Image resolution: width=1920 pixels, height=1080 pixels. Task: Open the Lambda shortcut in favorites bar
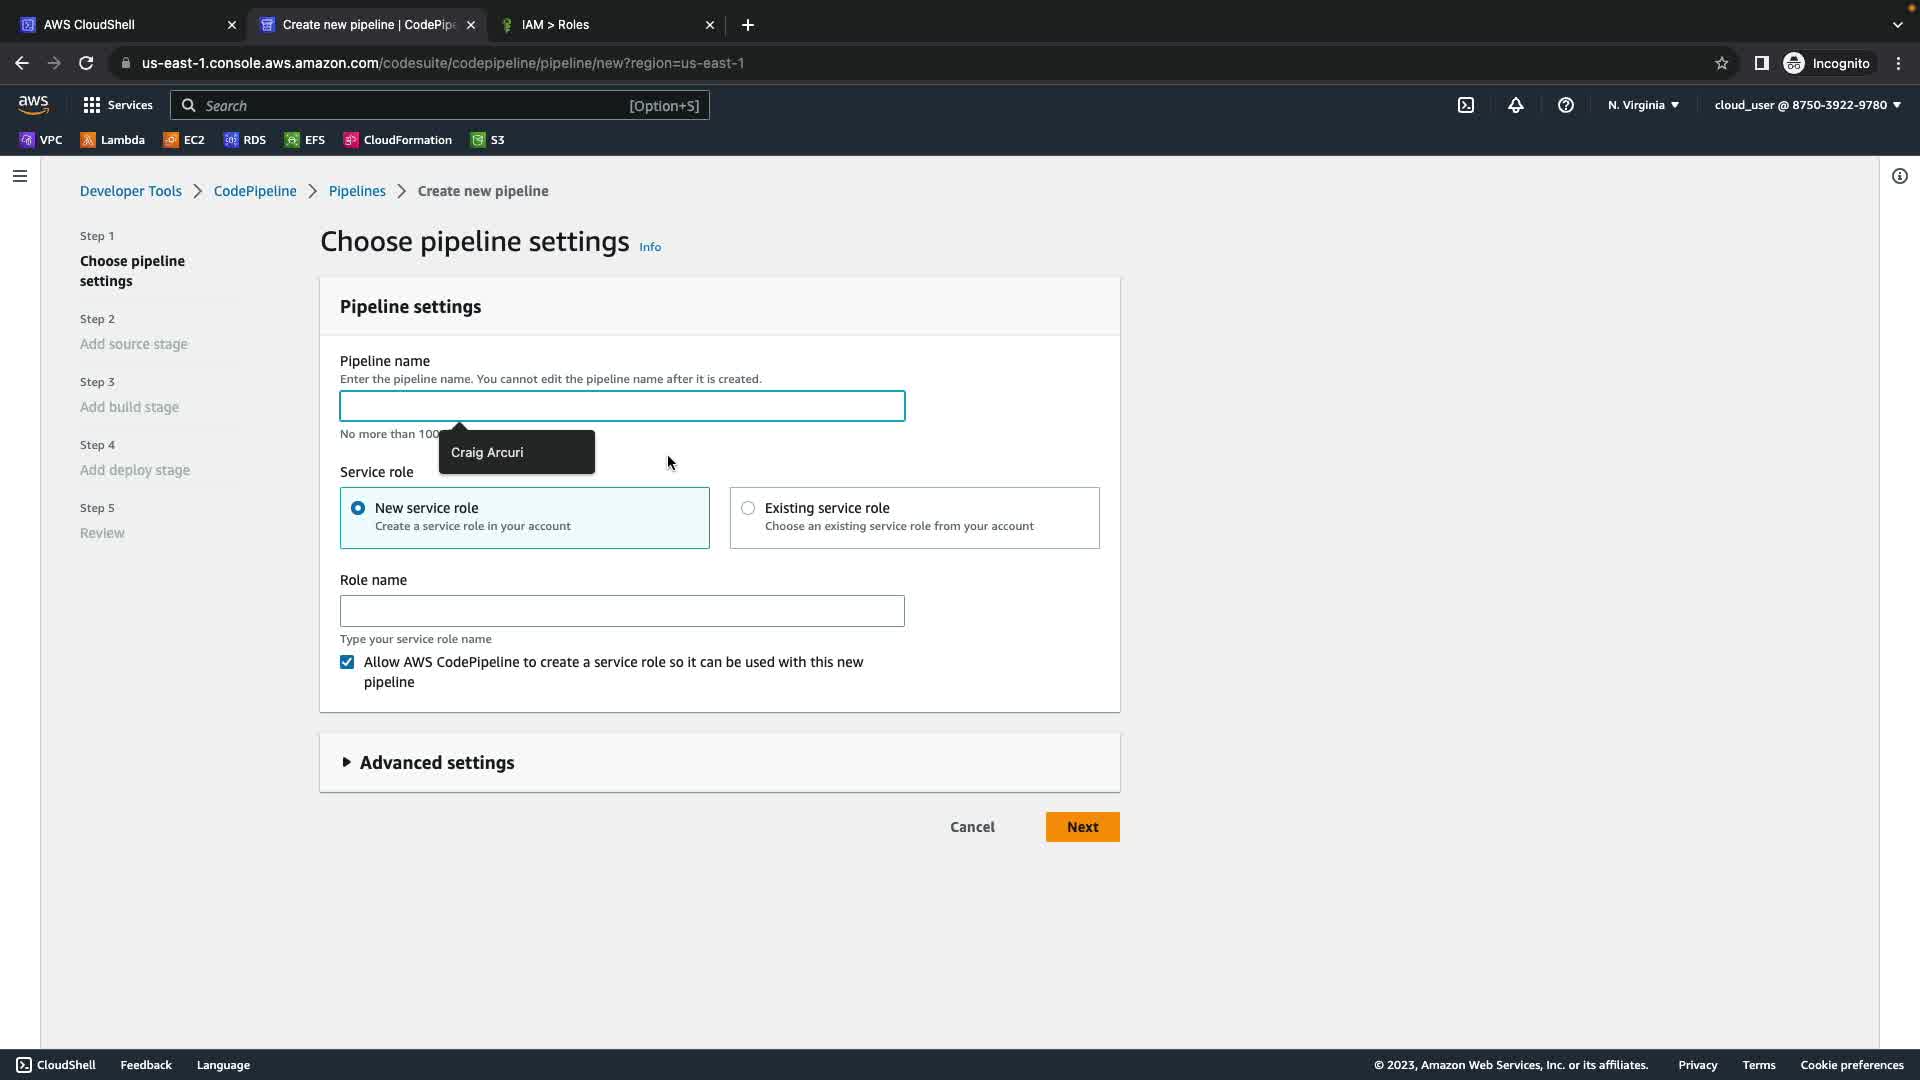pos(113,140)
